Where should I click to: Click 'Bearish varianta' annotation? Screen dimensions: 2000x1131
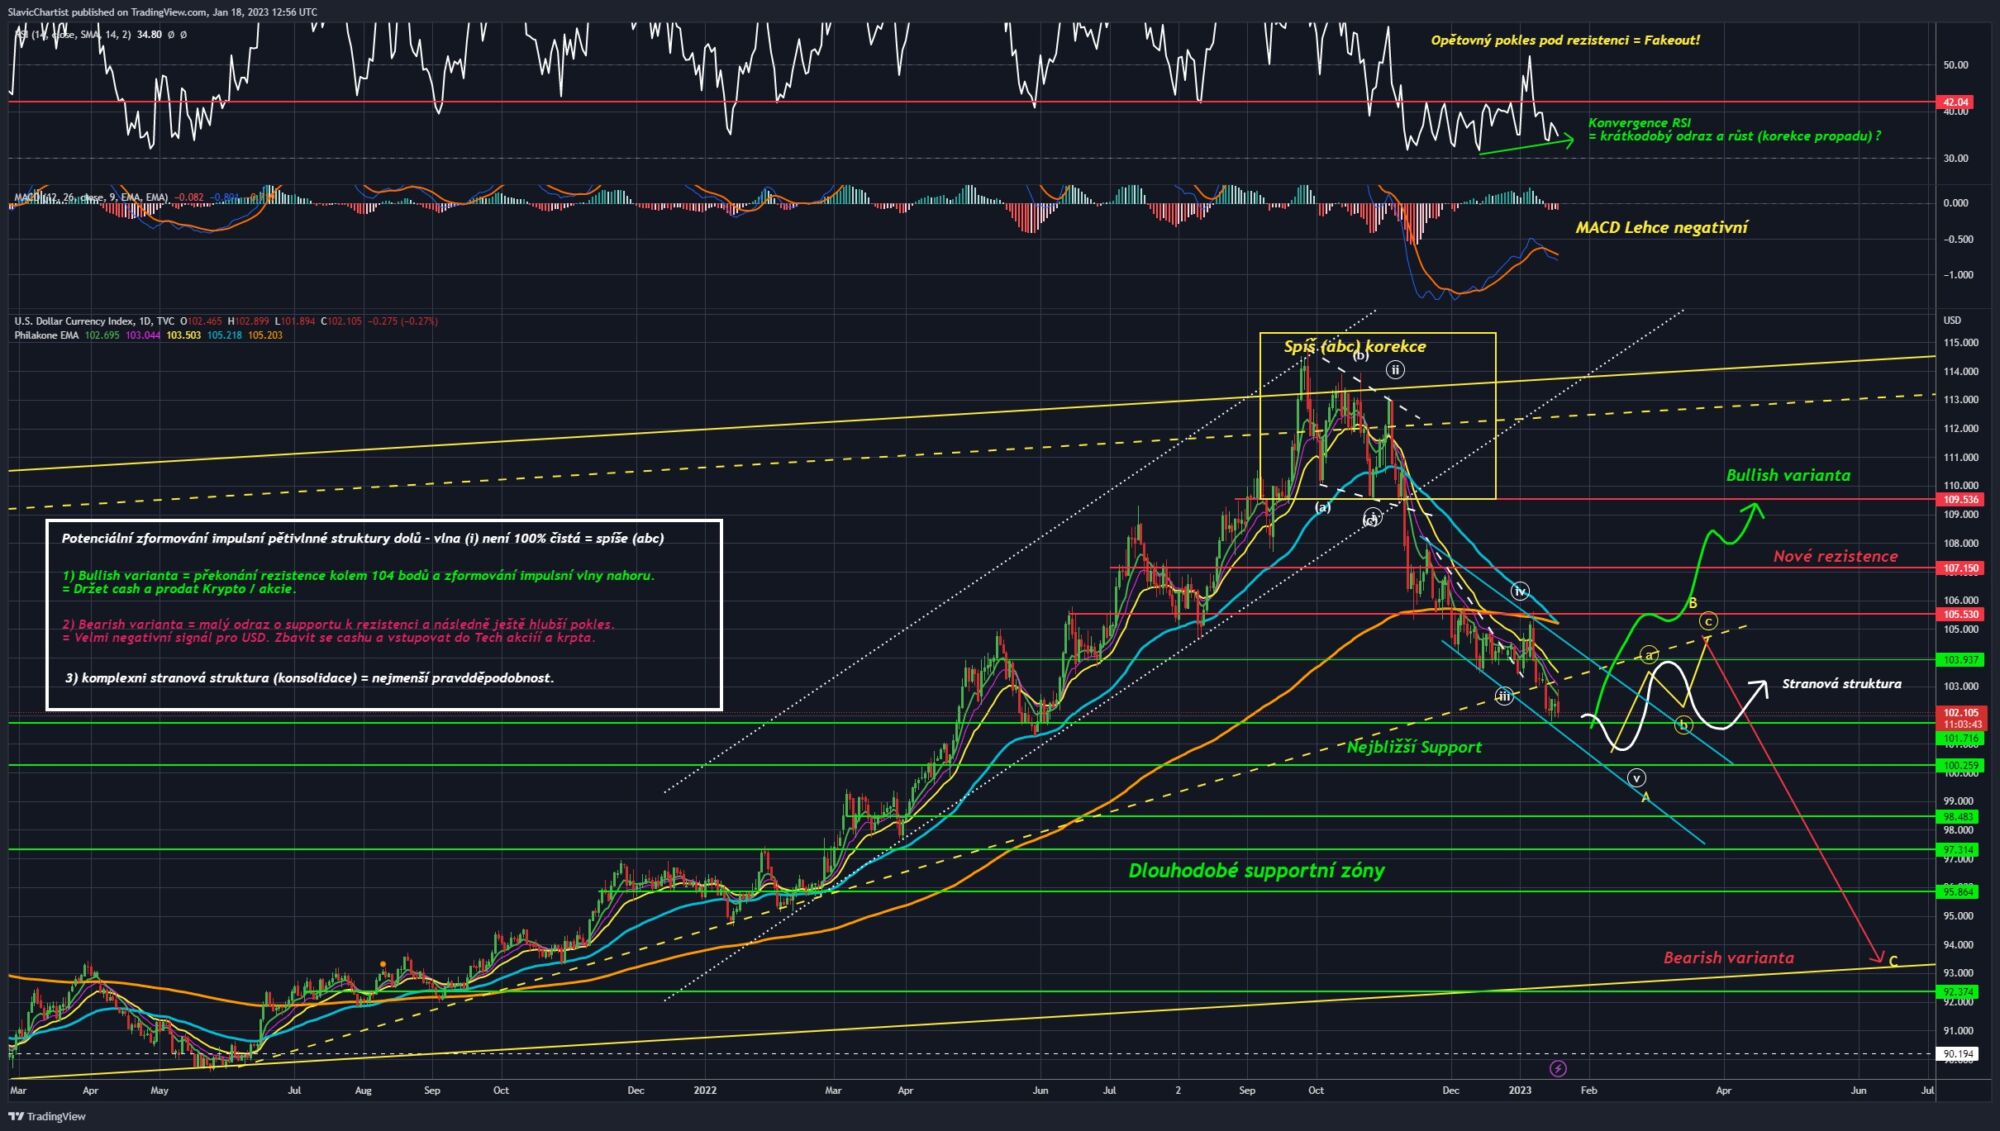(x=1728, y=957)
